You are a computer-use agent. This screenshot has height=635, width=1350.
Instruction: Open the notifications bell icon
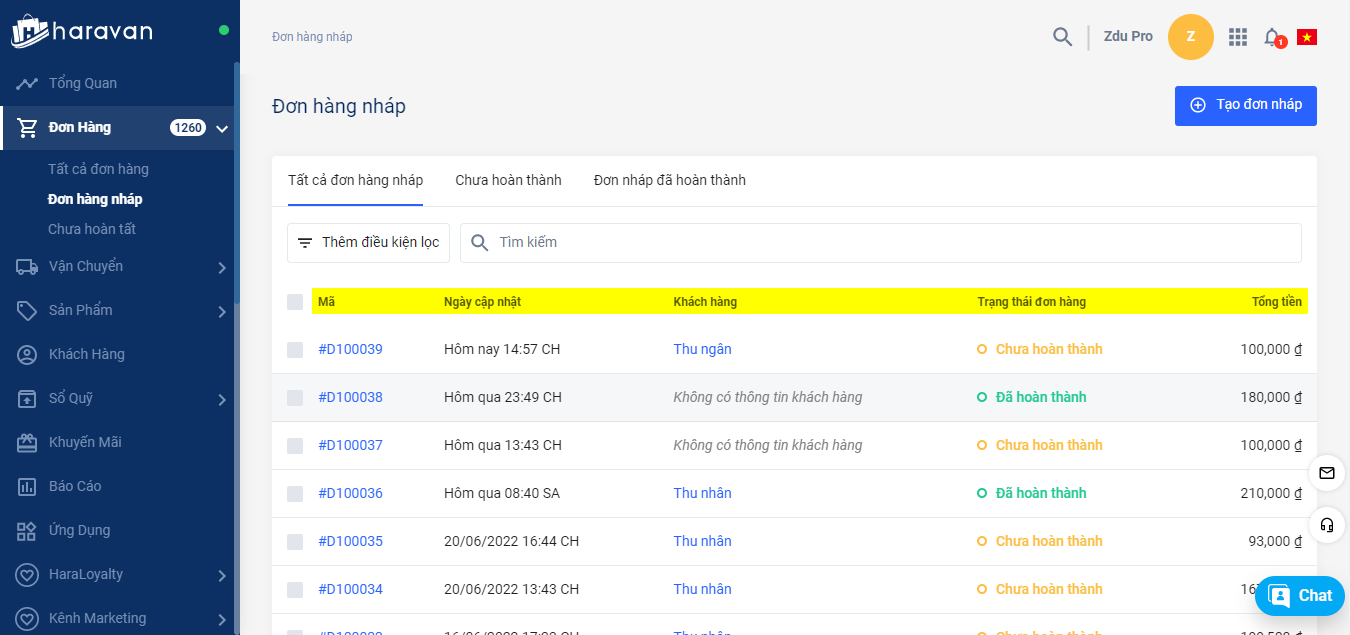click(x=1272, y=37)
